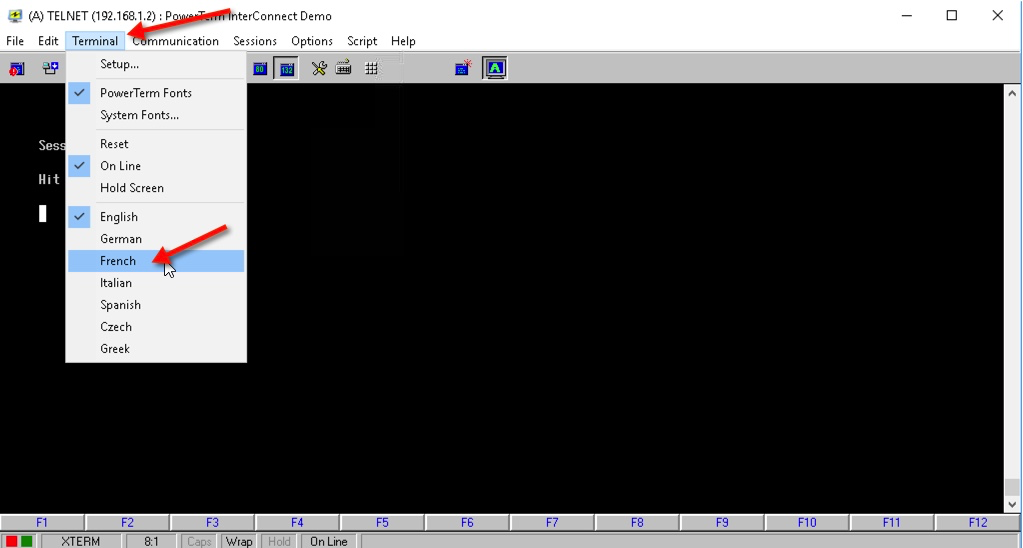Screen dimensions: 1023x548
Task: Click the monitor icon labeled A
Action: (x=495, y=68)
